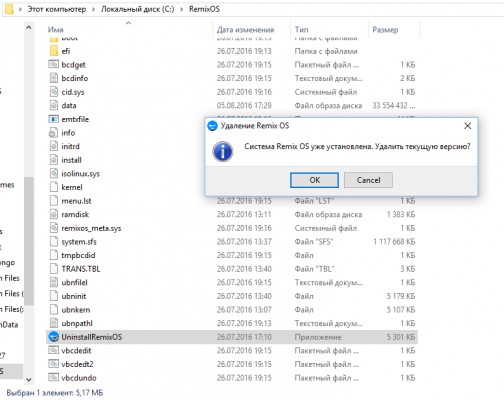Image resolution: width=504 pixels, height=400 pixels.
Task: Click the Размер column header
Action: tap(385, 30)
